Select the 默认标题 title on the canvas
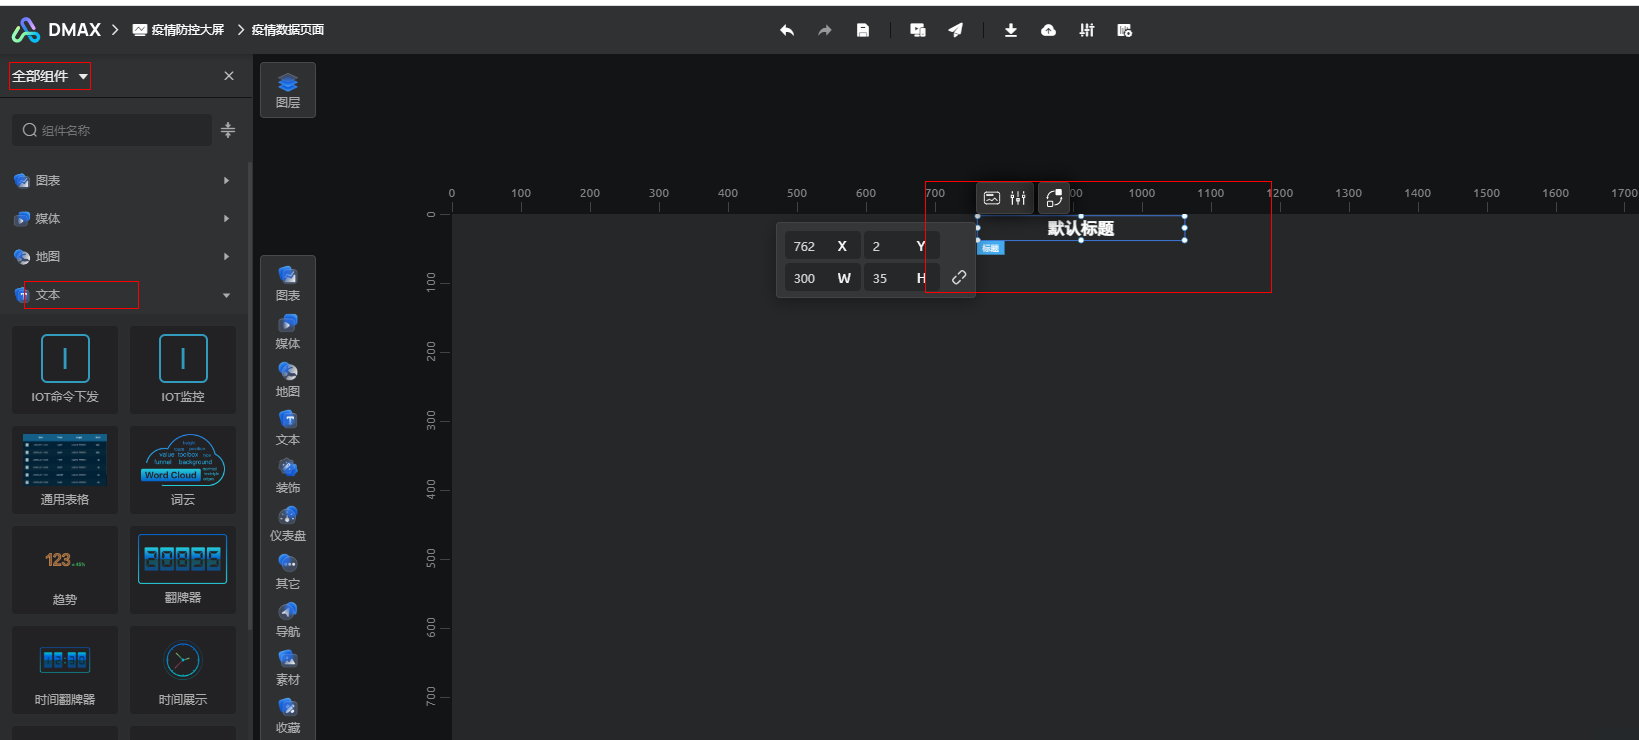This screenshot has height=740, width=1639. coord(1081,228)
